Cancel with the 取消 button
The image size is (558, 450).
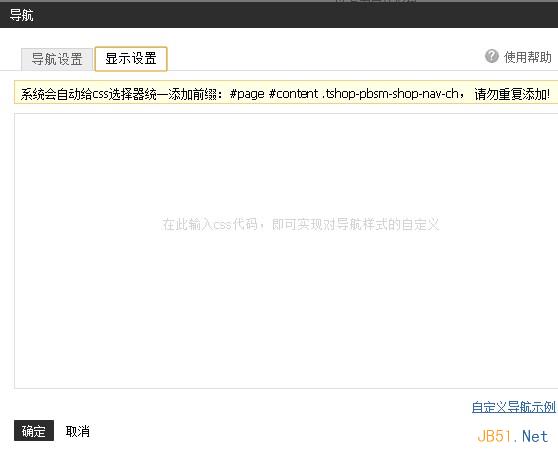click(78, 431)
